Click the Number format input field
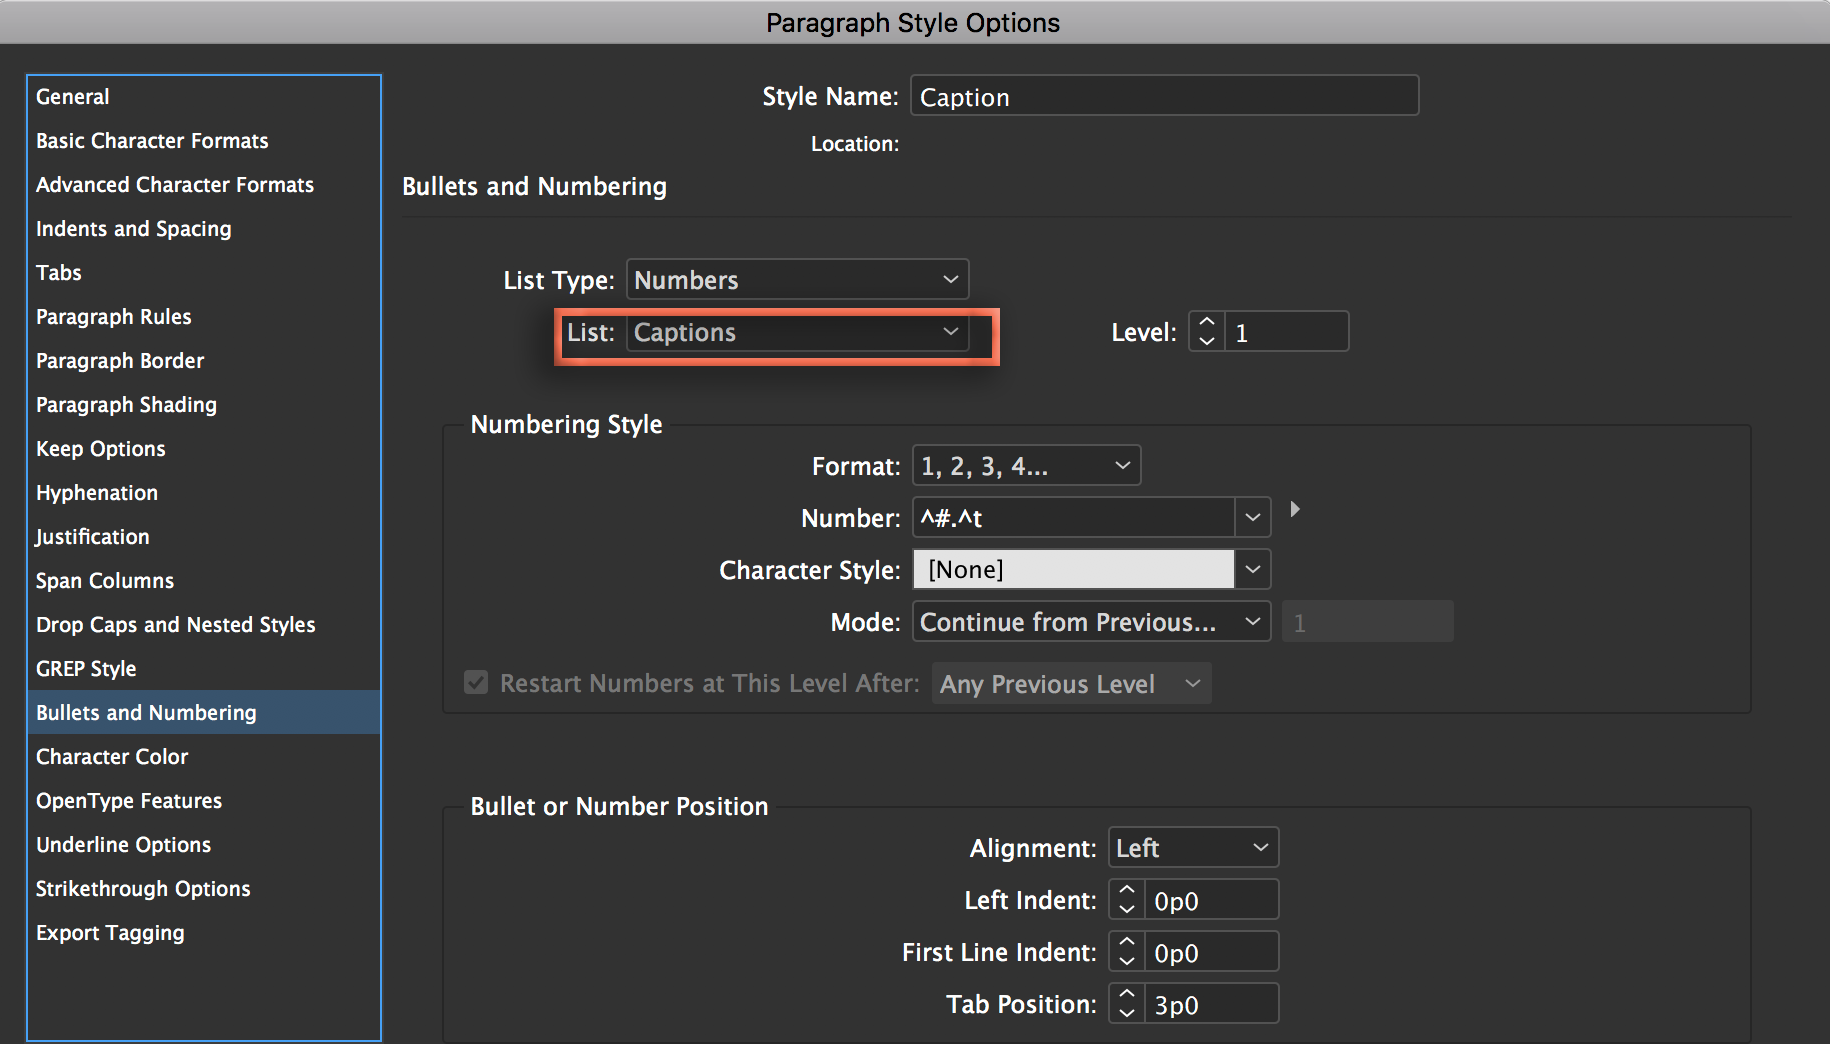Viewport: 1830px width, 1044px height. pyautogui.click(x=1073, y=518)
